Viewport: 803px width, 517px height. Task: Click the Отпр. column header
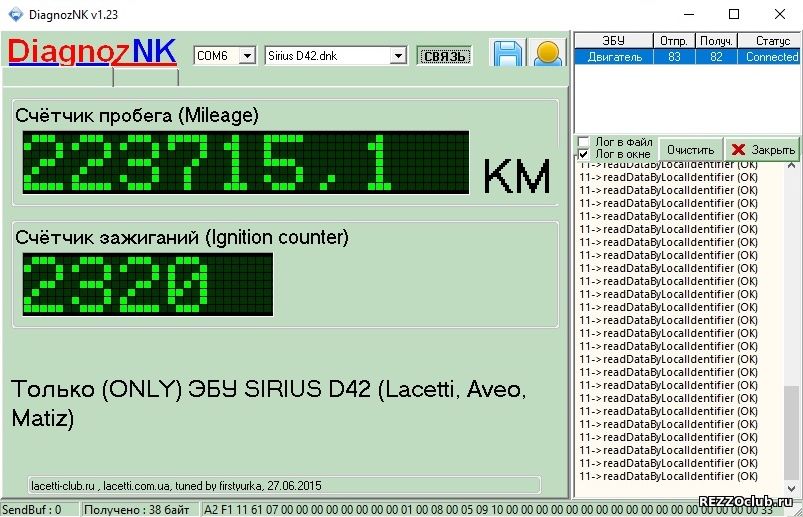pyautogui.click(x=674, y=41)
